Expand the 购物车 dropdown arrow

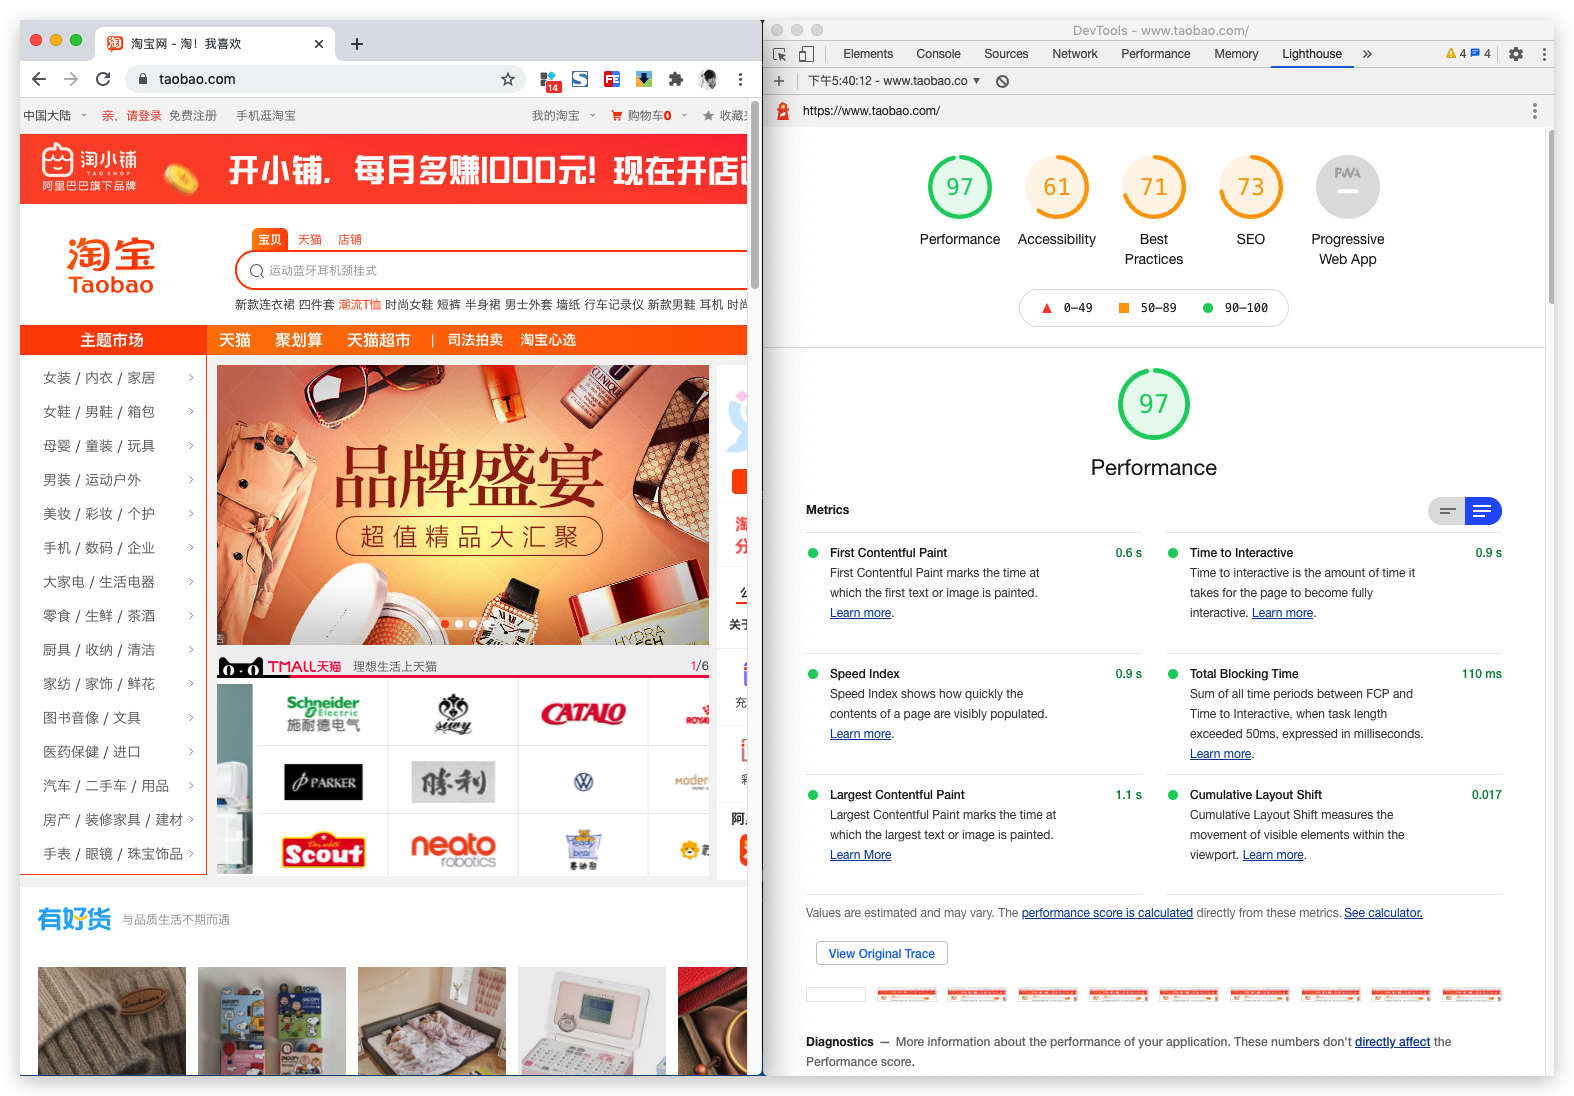684,116
